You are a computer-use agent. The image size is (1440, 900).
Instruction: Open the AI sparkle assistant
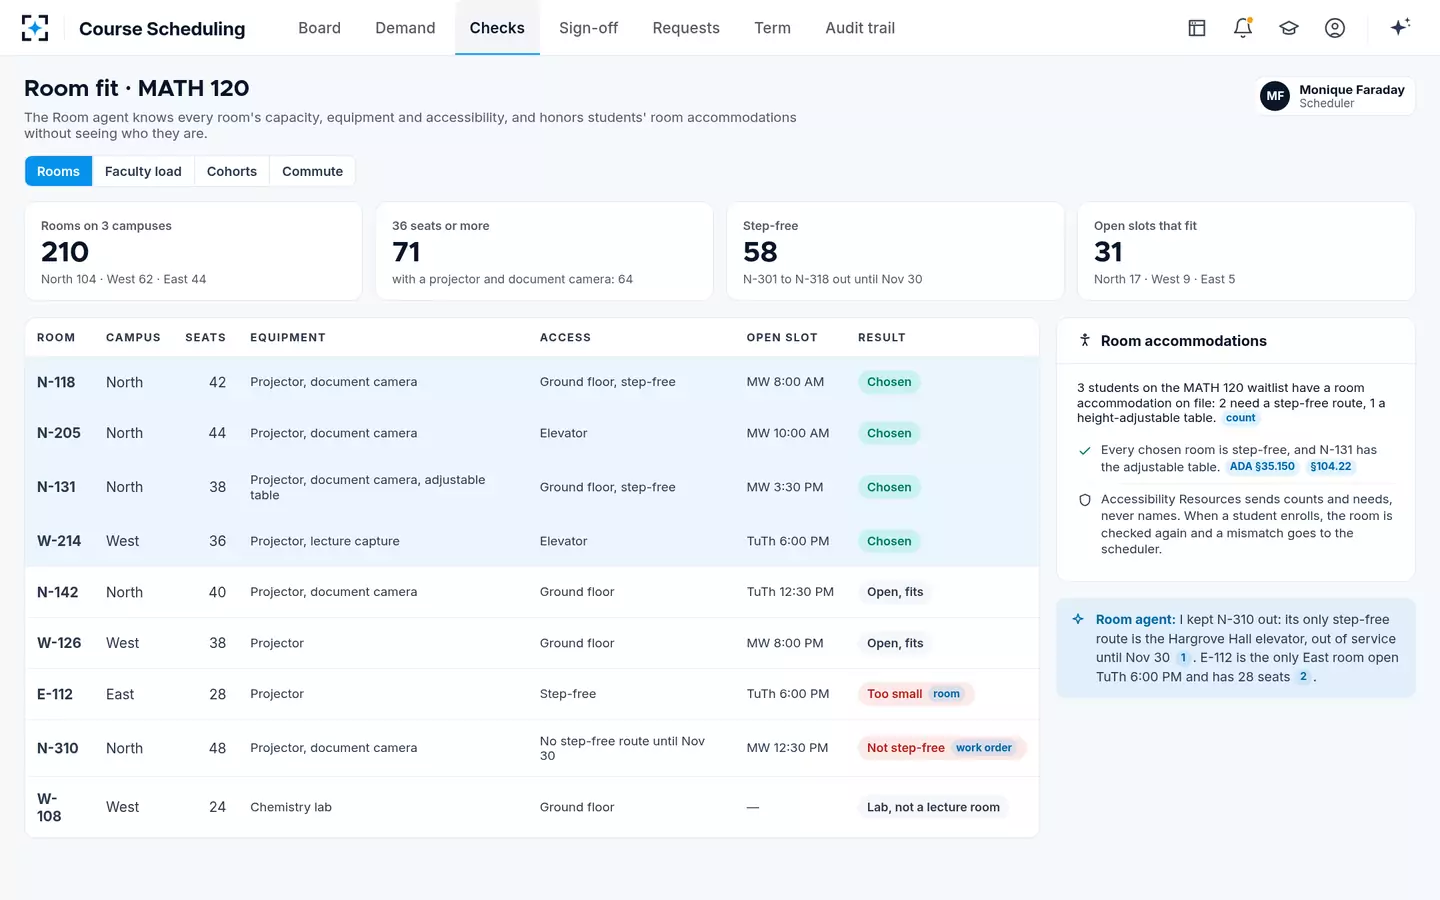[1400, 27]
